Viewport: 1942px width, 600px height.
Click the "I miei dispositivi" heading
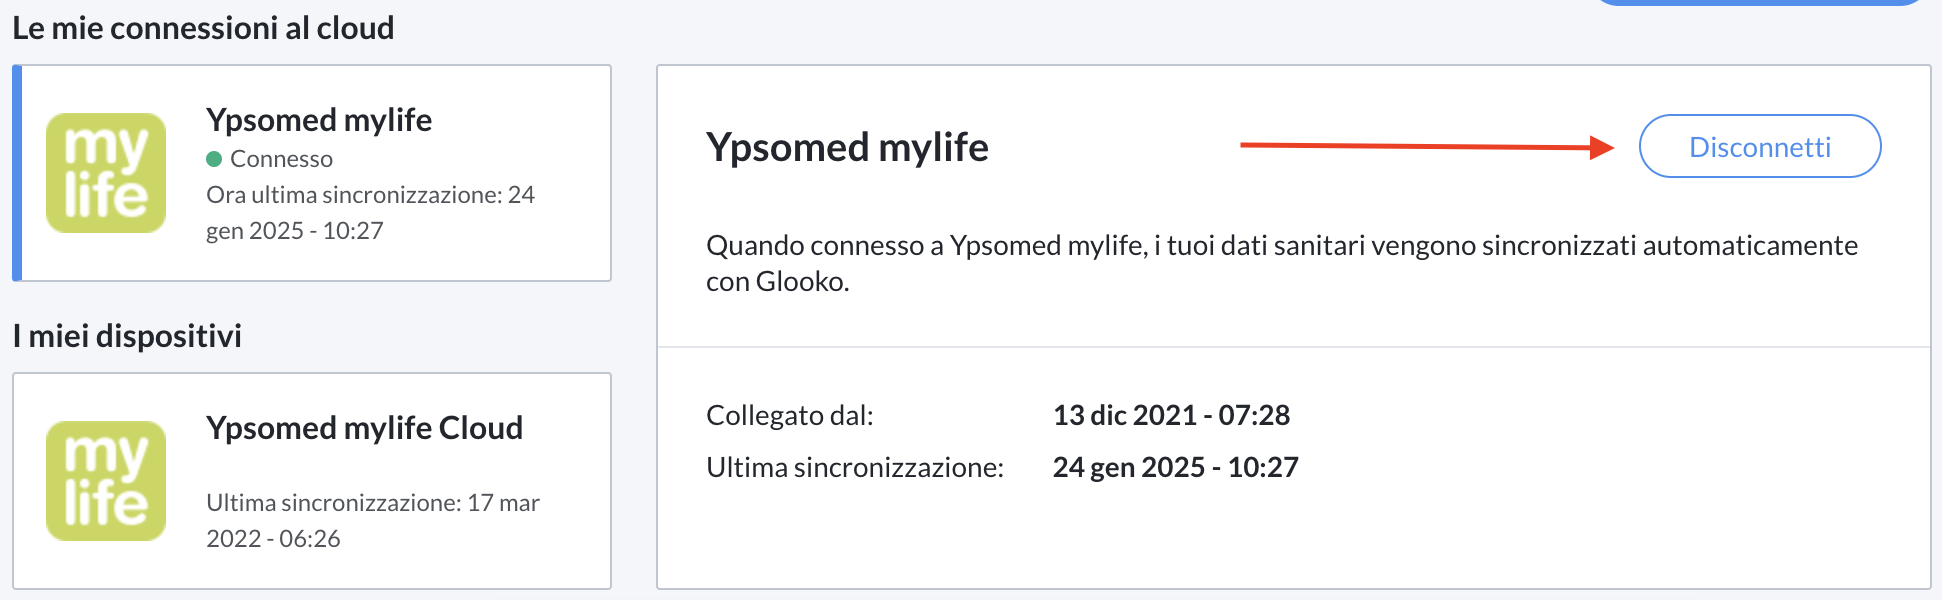pos(127,336)
